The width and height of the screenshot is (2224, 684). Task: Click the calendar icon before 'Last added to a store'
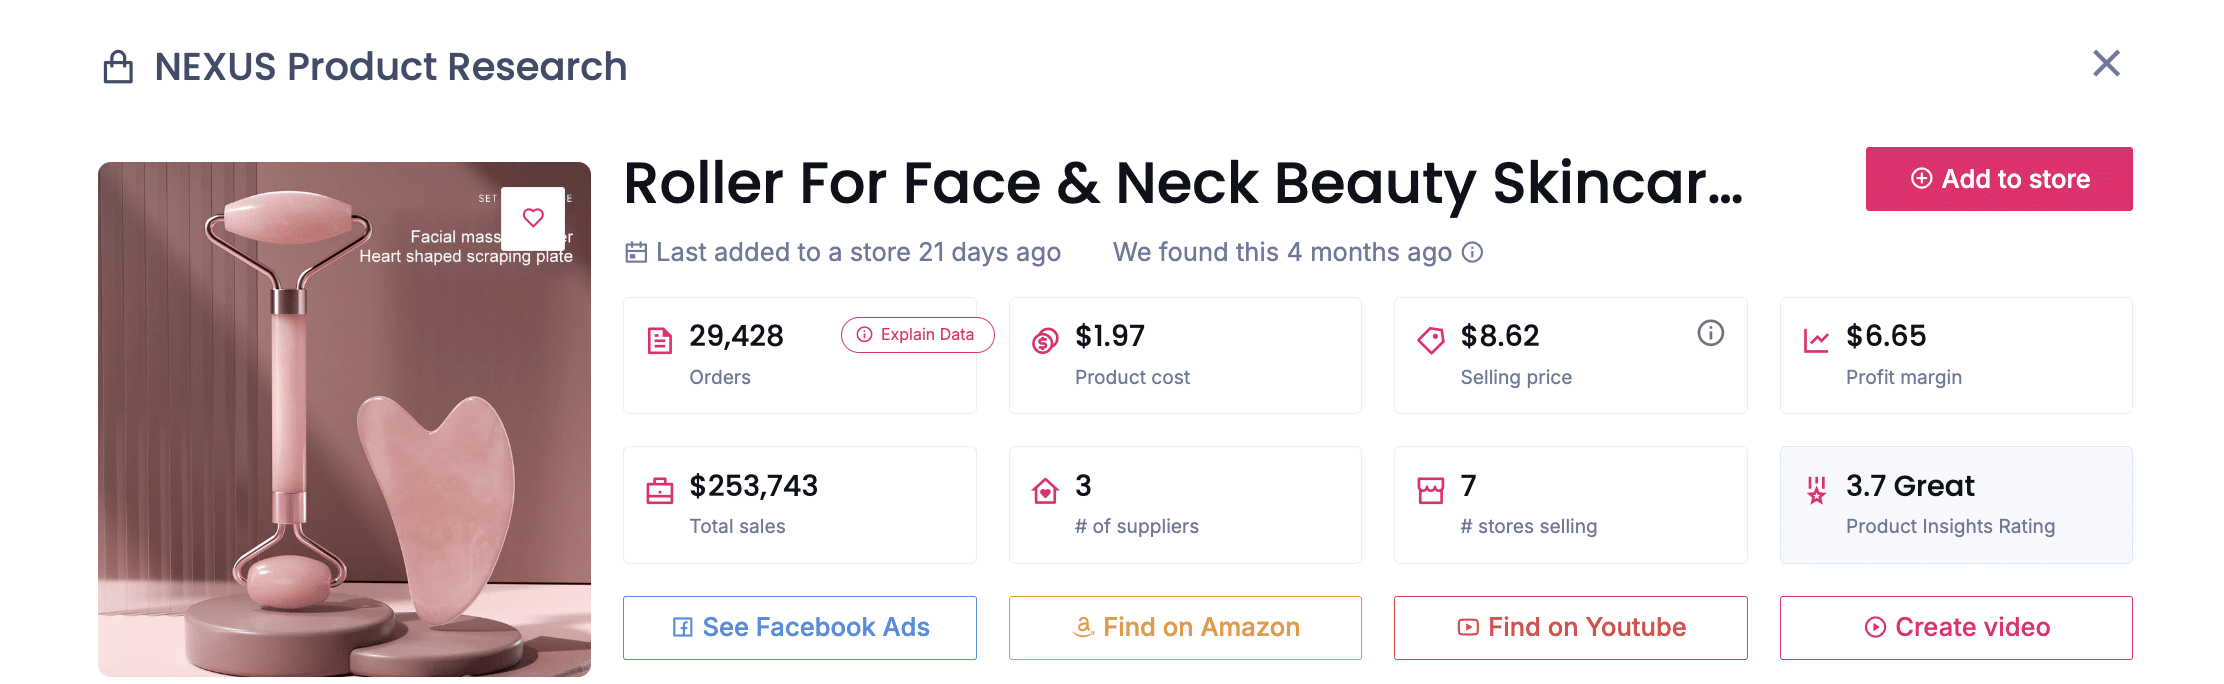tap(635, 252)
